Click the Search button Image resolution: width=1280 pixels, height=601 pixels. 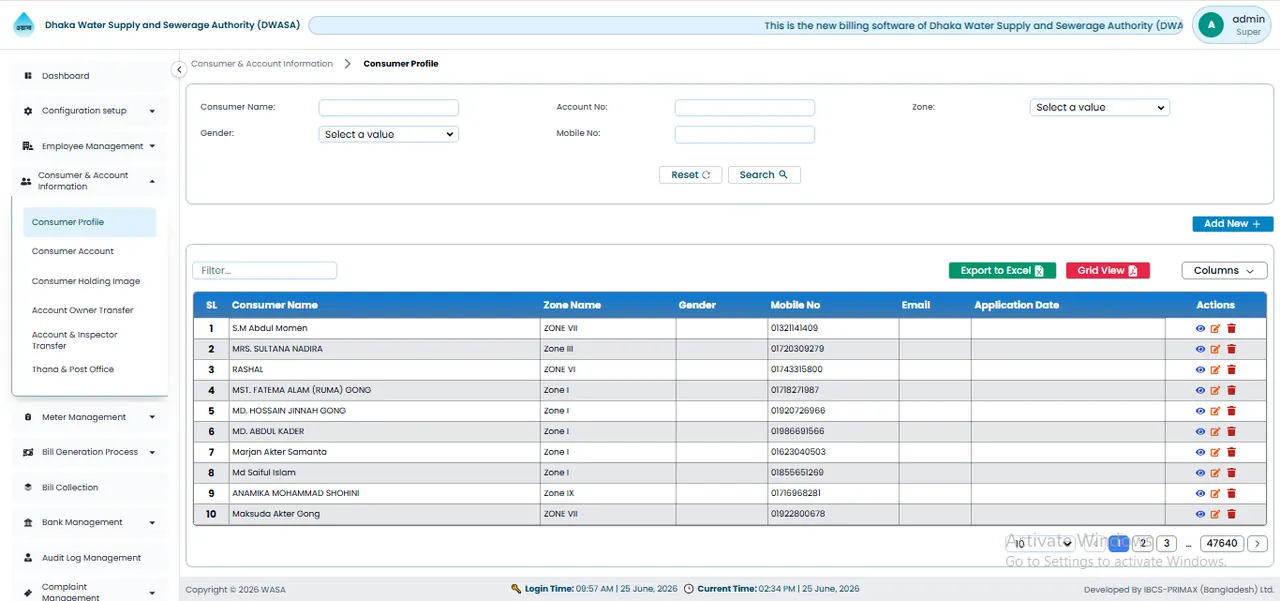click(764, 175)
